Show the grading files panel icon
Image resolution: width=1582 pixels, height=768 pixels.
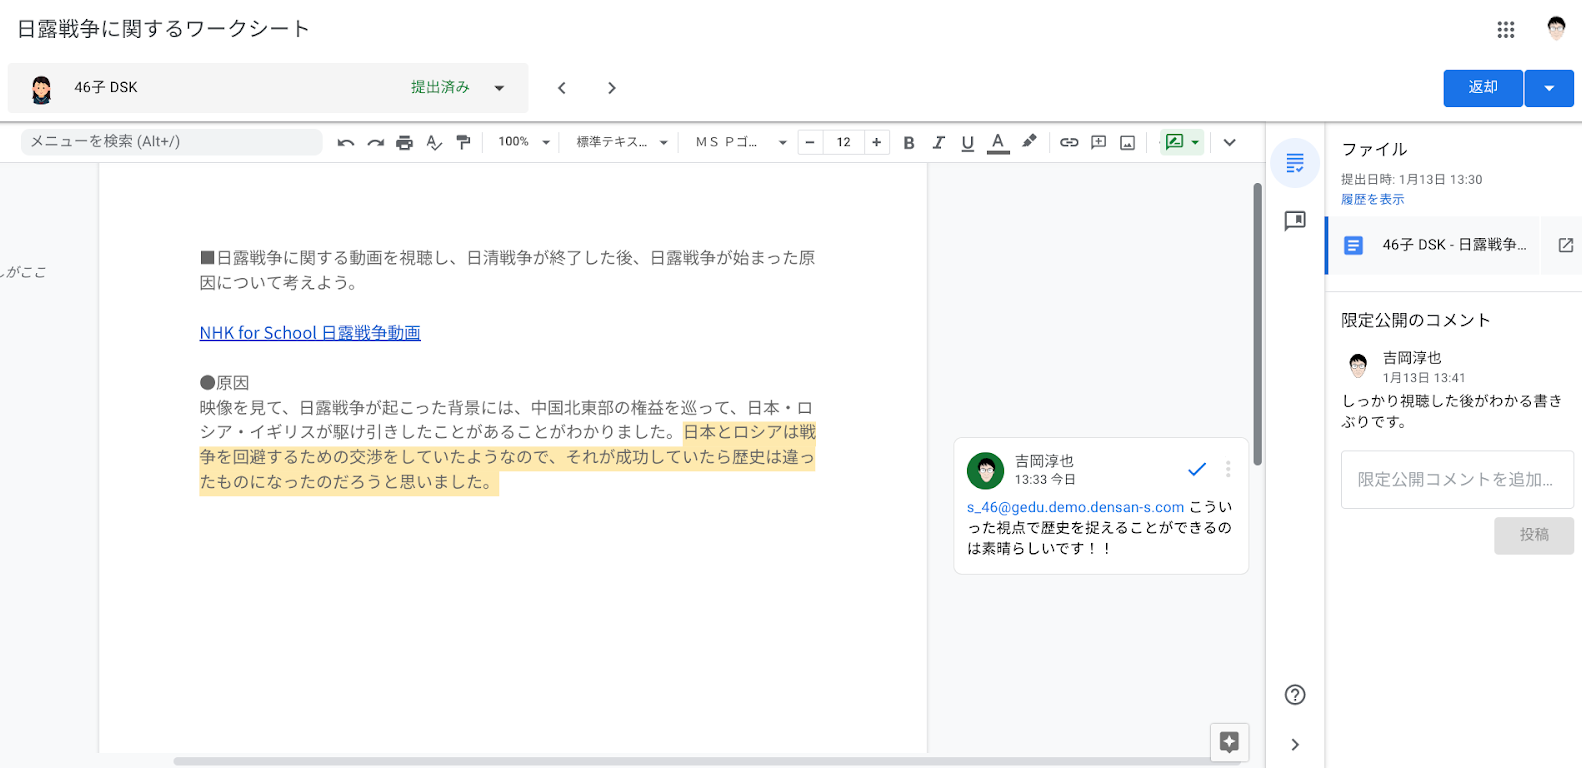pyautogui.click(x=1295, y=163)
